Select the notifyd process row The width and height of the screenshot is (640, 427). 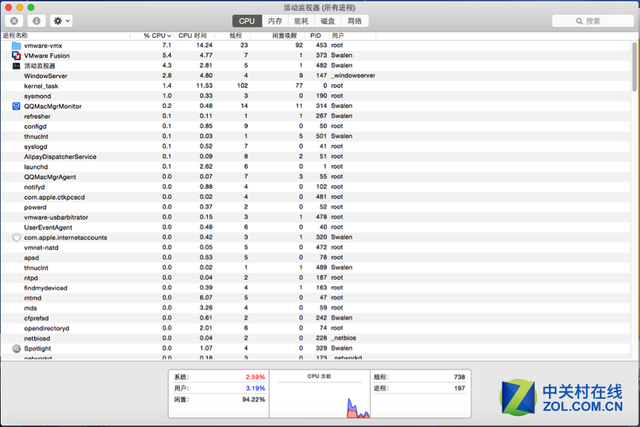(x=316, y=187)
